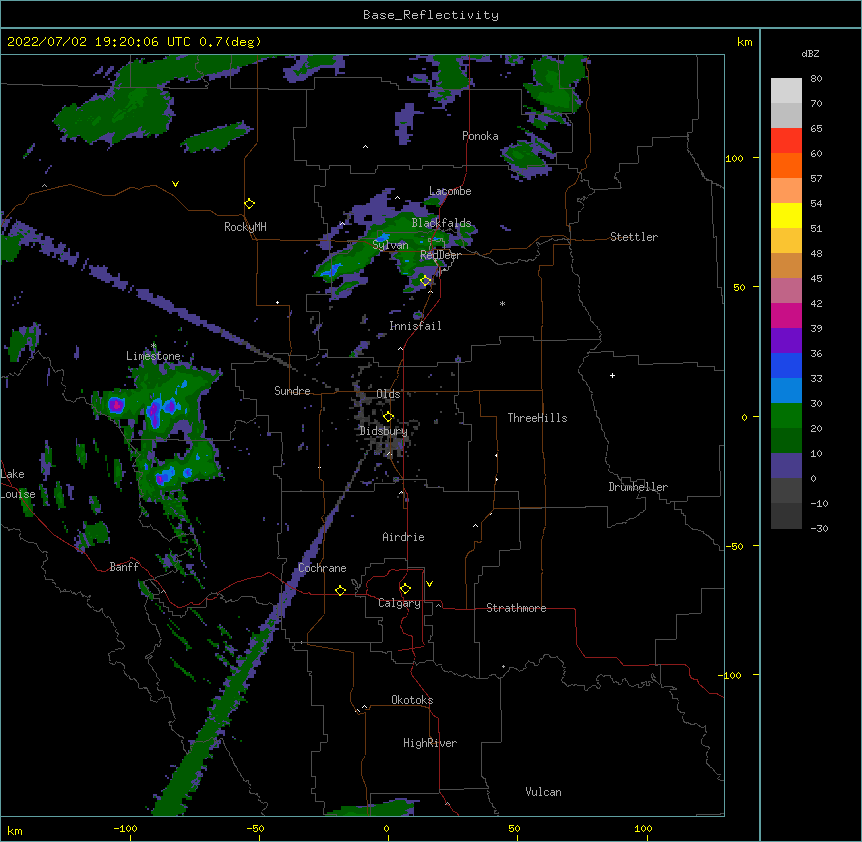The height and width of the screenshot is (842, 862).
Task: Click the white asterisk marker east of Innisfail
Action: [x=502, y=303]
